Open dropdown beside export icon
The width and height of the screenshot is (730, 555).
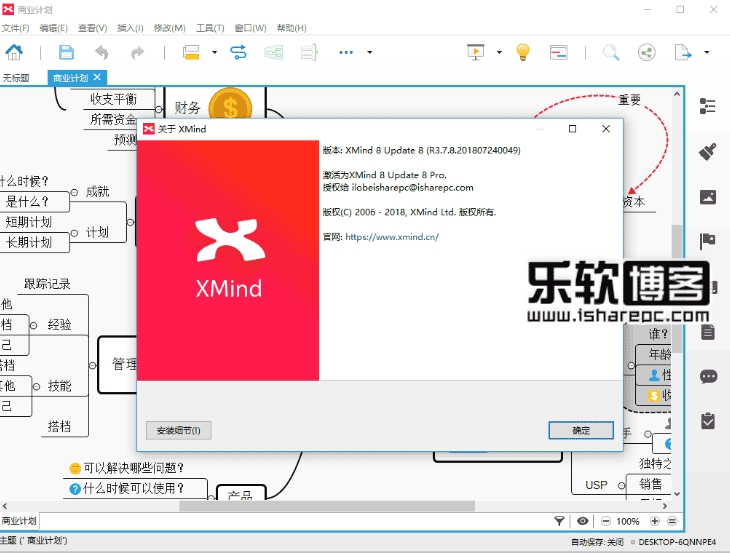pyautogui.click(x=706, y=52)
